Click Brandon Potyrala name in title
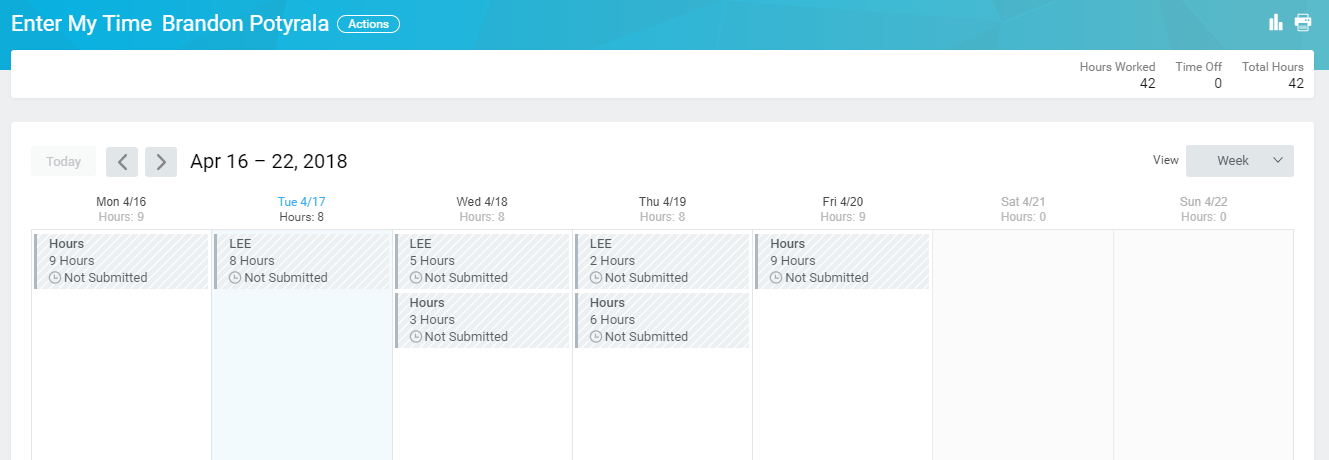Screen dimensions: 1329x460 click(246, 24)
